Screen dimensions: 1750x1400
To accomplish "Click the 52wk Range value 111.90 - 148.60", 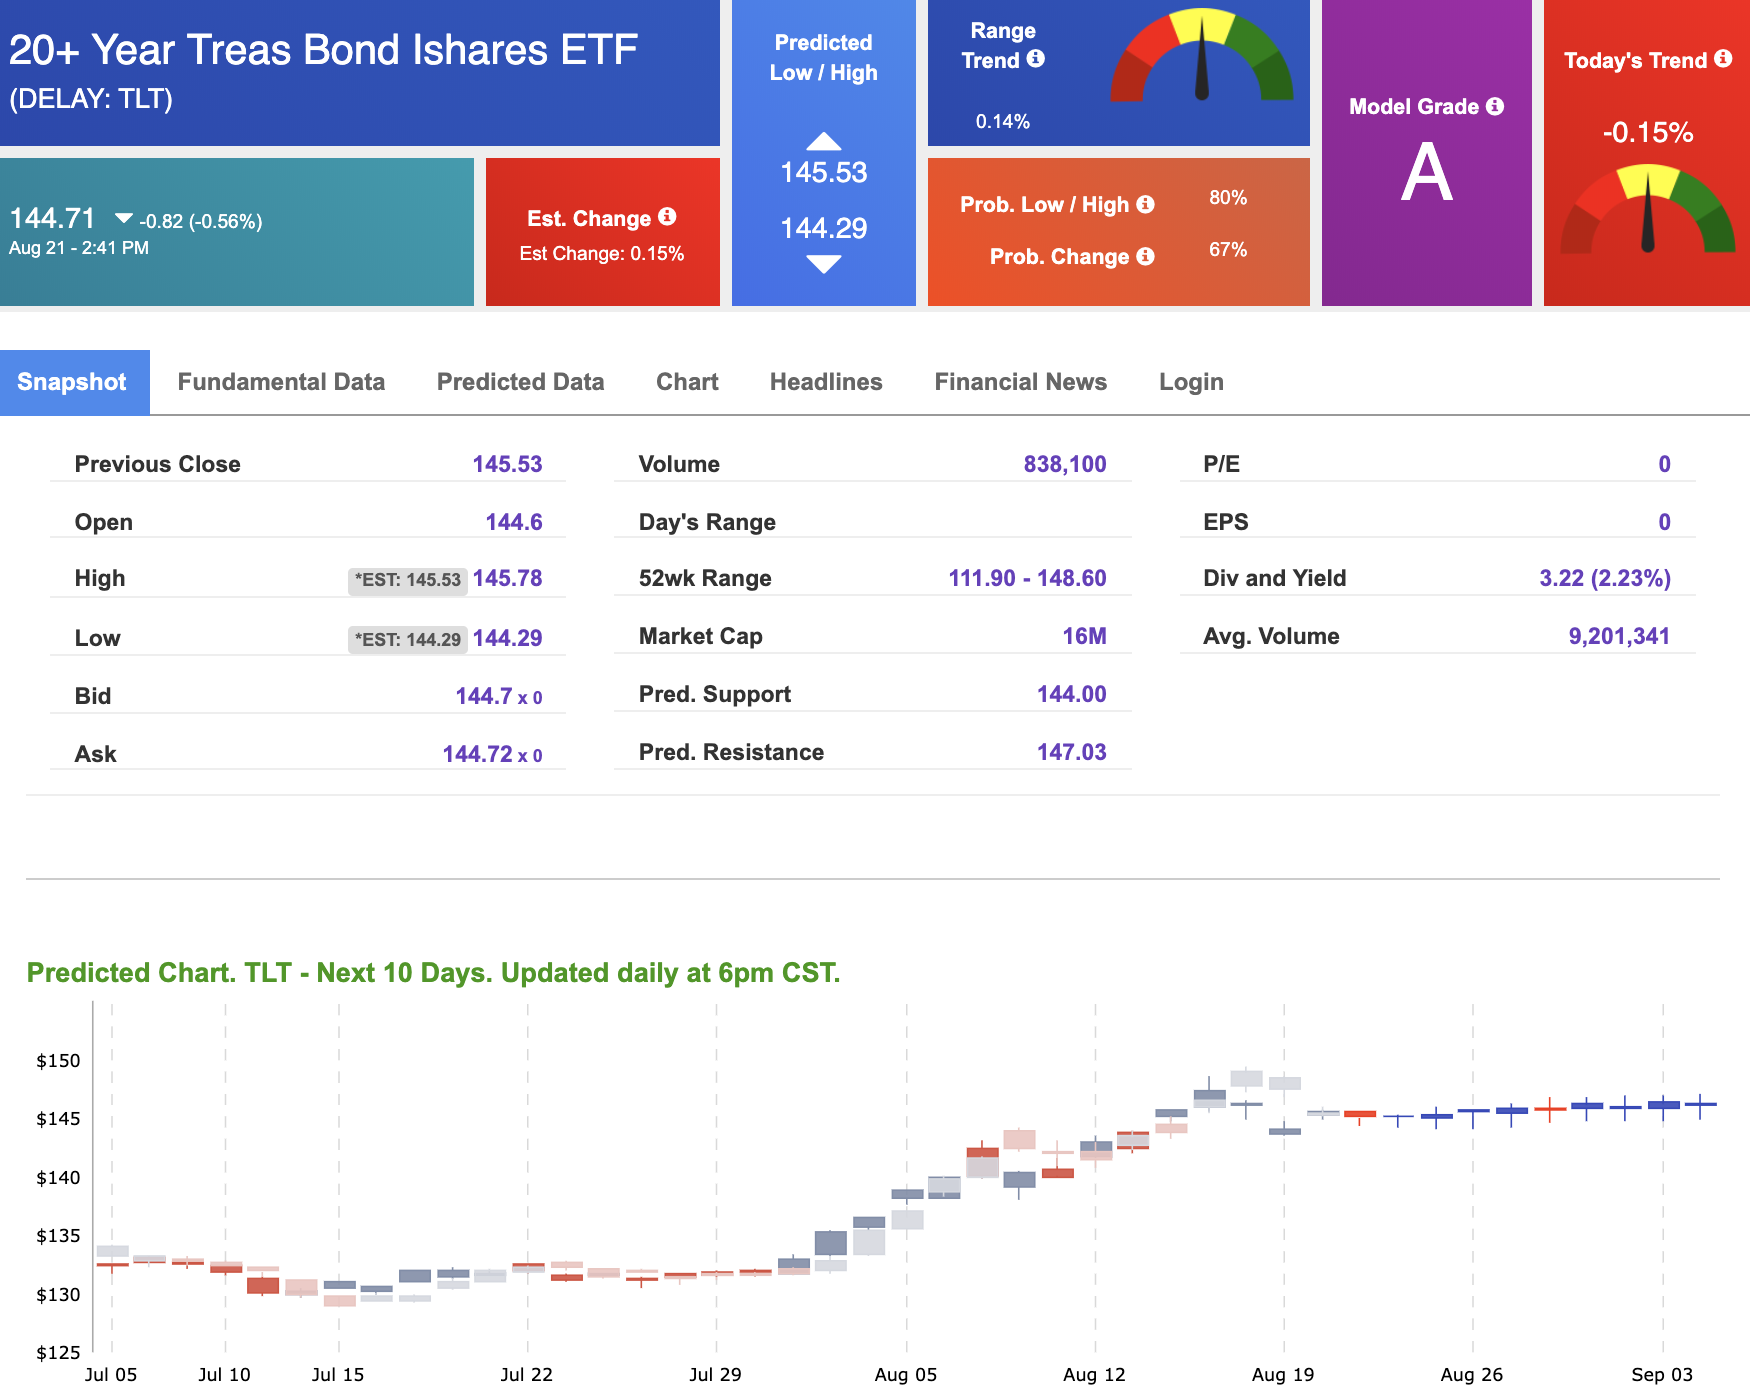I will [1027, 578].
